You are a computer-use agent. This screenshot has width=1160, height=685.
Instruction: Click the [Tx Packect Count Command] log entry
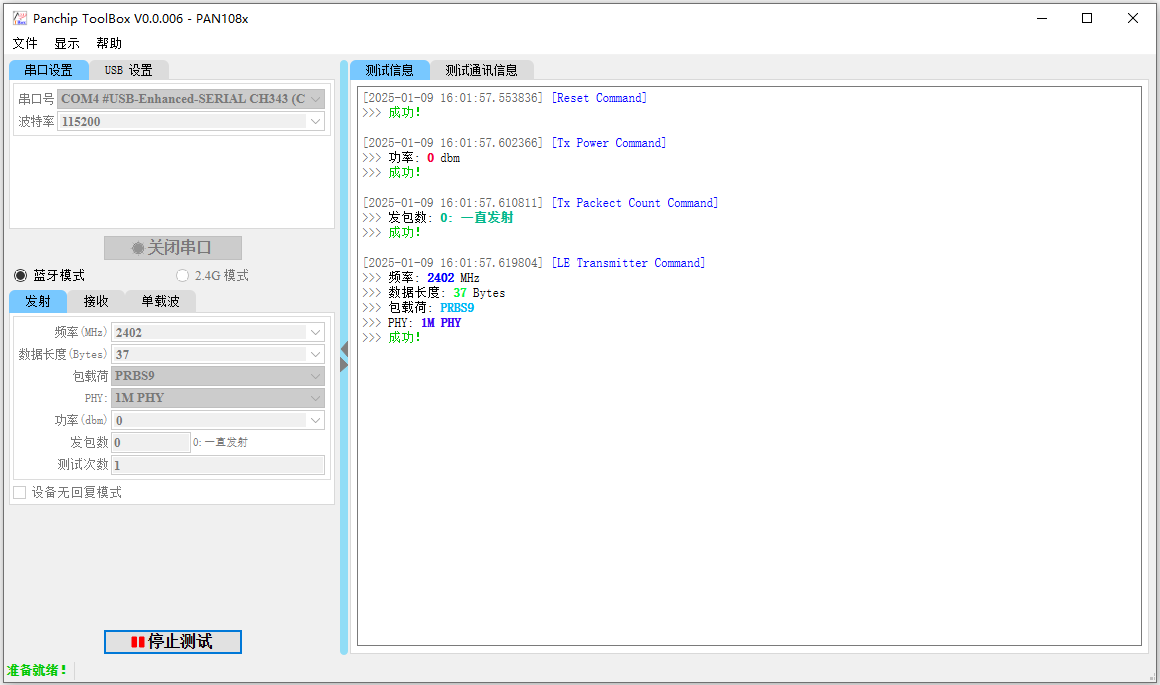point(634,203)
